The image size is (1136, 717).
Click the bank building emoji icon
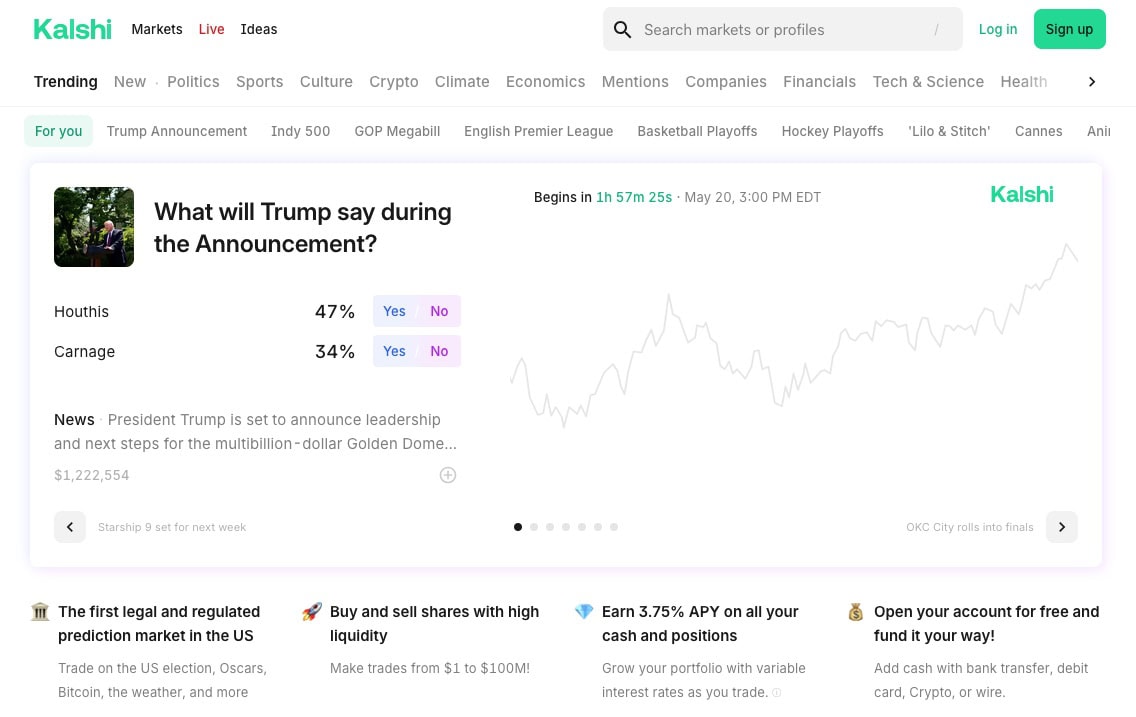(41, 612)
